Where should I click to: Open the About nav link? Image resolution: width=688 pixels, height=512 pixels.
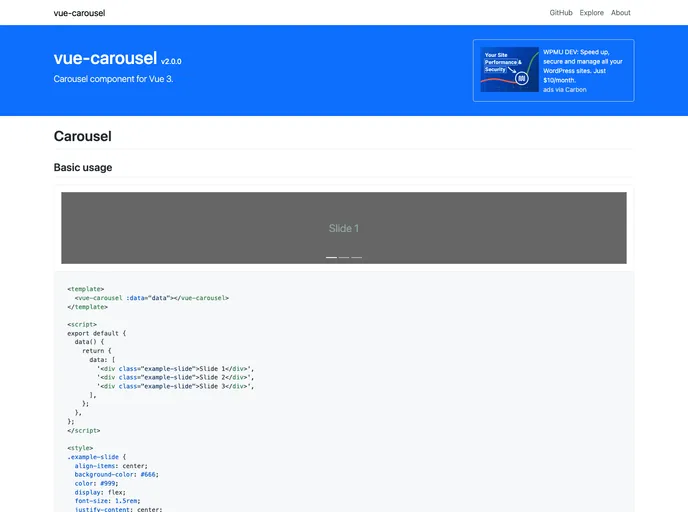coord(620,13)
